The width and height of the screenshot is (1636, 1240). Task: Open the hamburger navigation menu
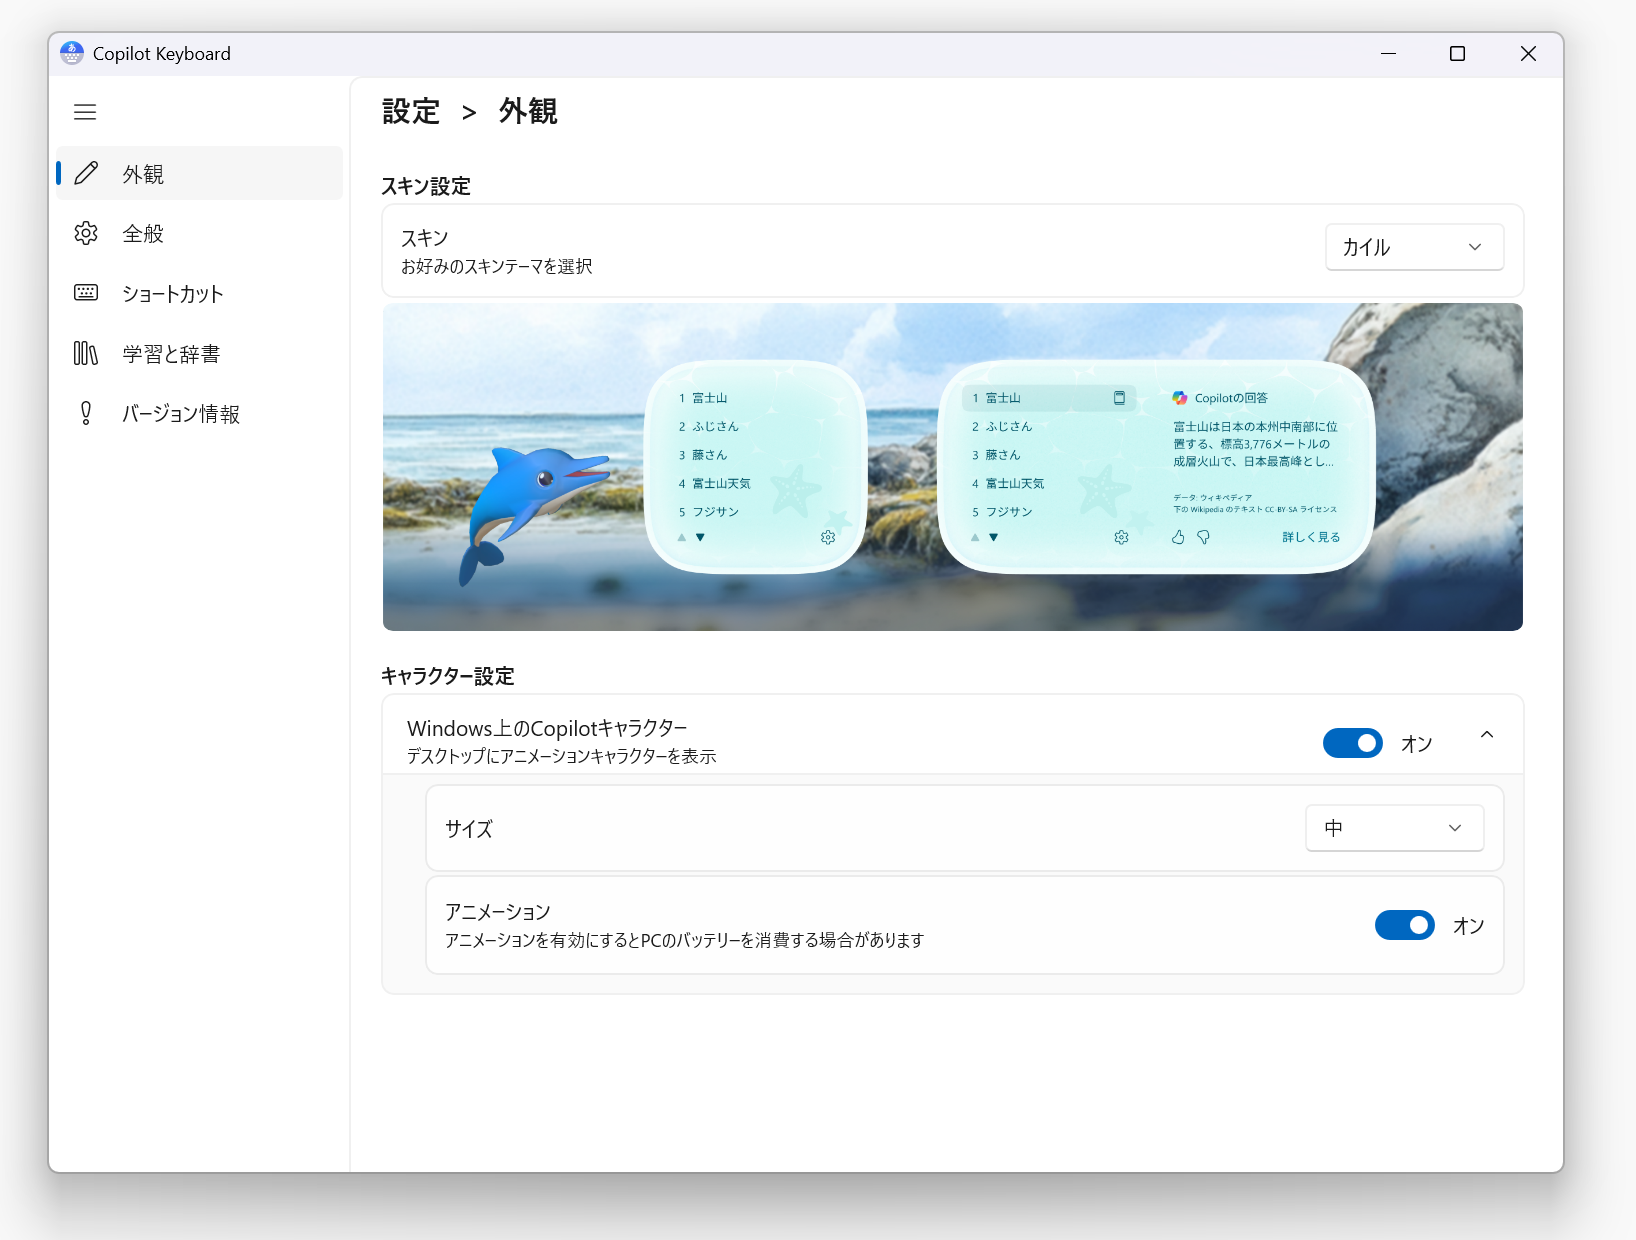pyautogui.click(x=85, y=112)
